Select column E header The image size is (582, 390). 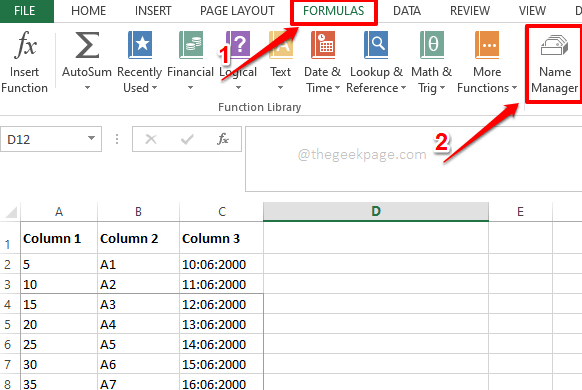[520, 212]
